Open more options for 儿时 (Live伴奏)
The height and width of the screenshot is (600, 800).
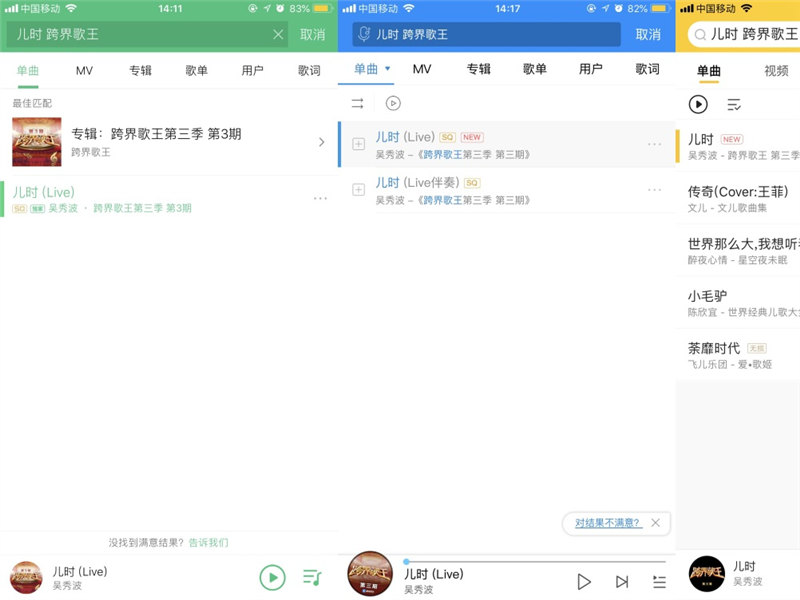pyautogui.click(x=655, y=190)
